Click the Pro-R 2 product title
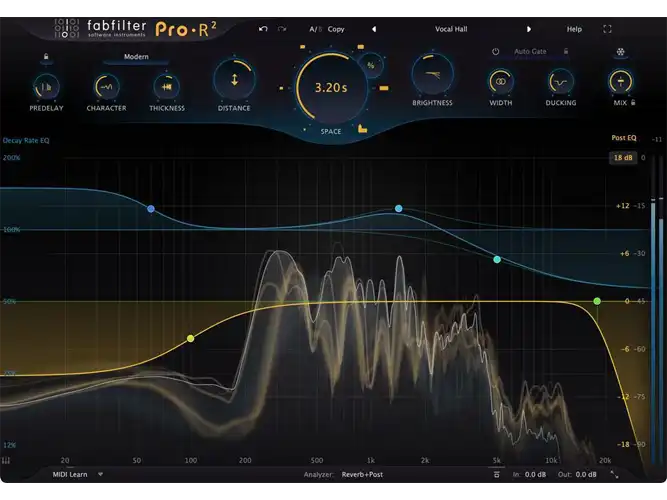Viewport: 667px width, 500px height. [x=186, y=29]
